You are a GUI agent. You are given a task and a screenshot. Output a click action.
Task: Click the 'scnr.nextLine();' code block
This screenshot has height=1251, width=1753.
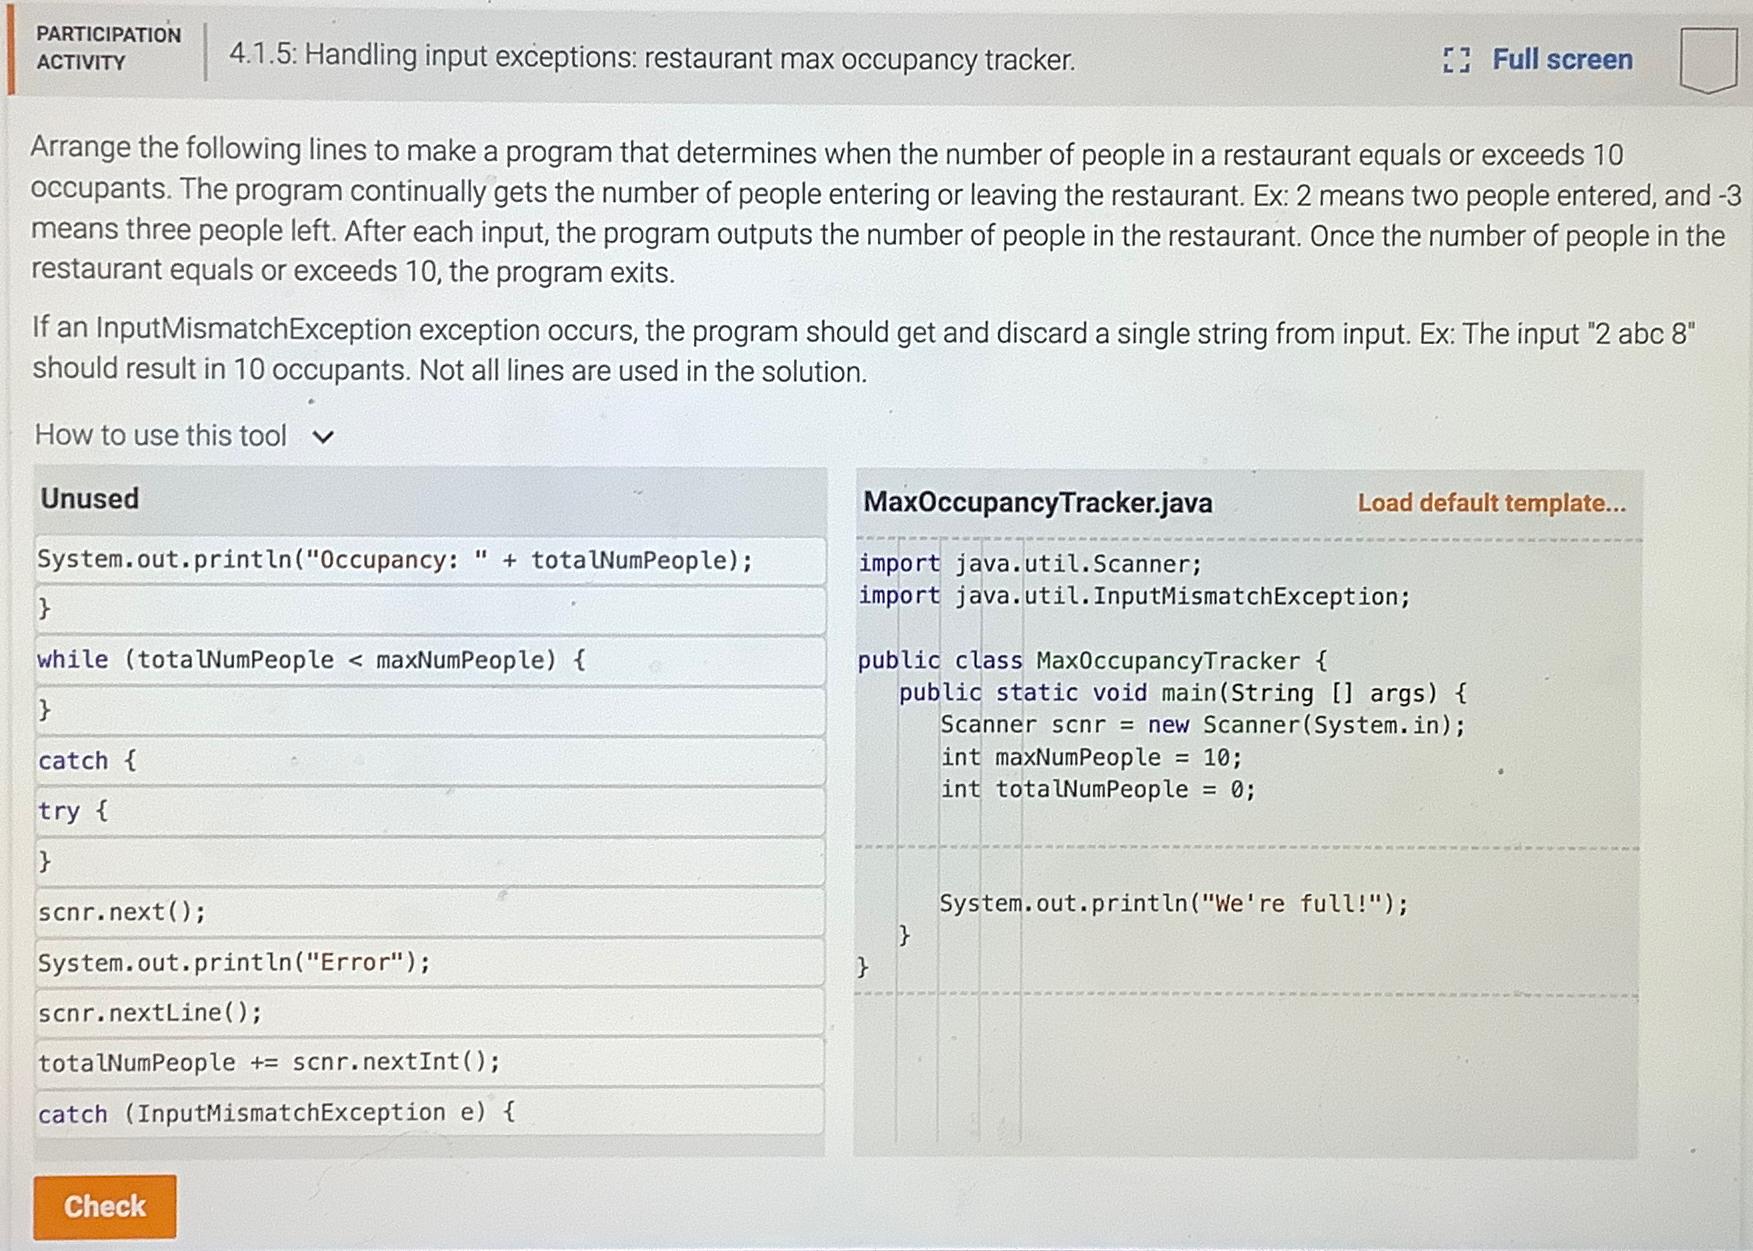(x=150, y=1012)
